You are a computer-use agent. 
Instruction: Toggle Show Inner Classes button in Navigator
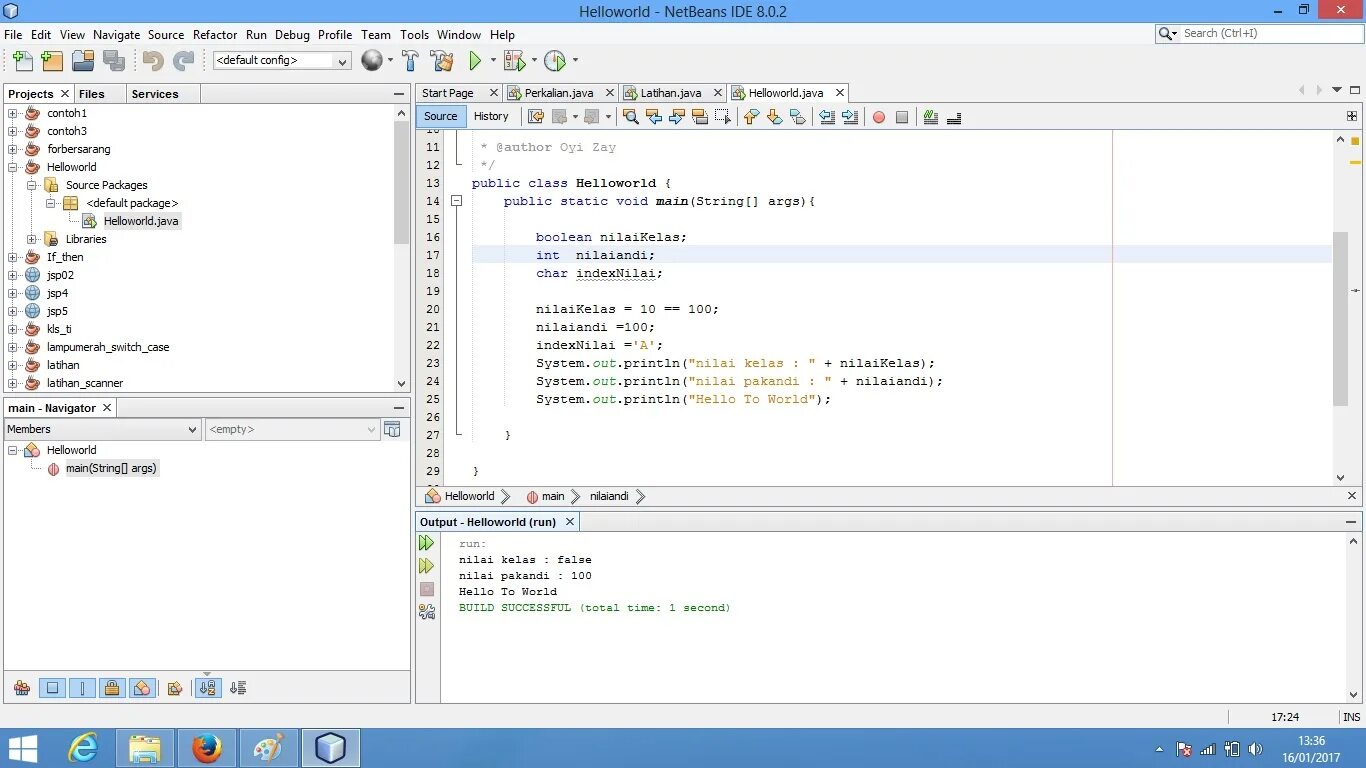pos(141,688)
